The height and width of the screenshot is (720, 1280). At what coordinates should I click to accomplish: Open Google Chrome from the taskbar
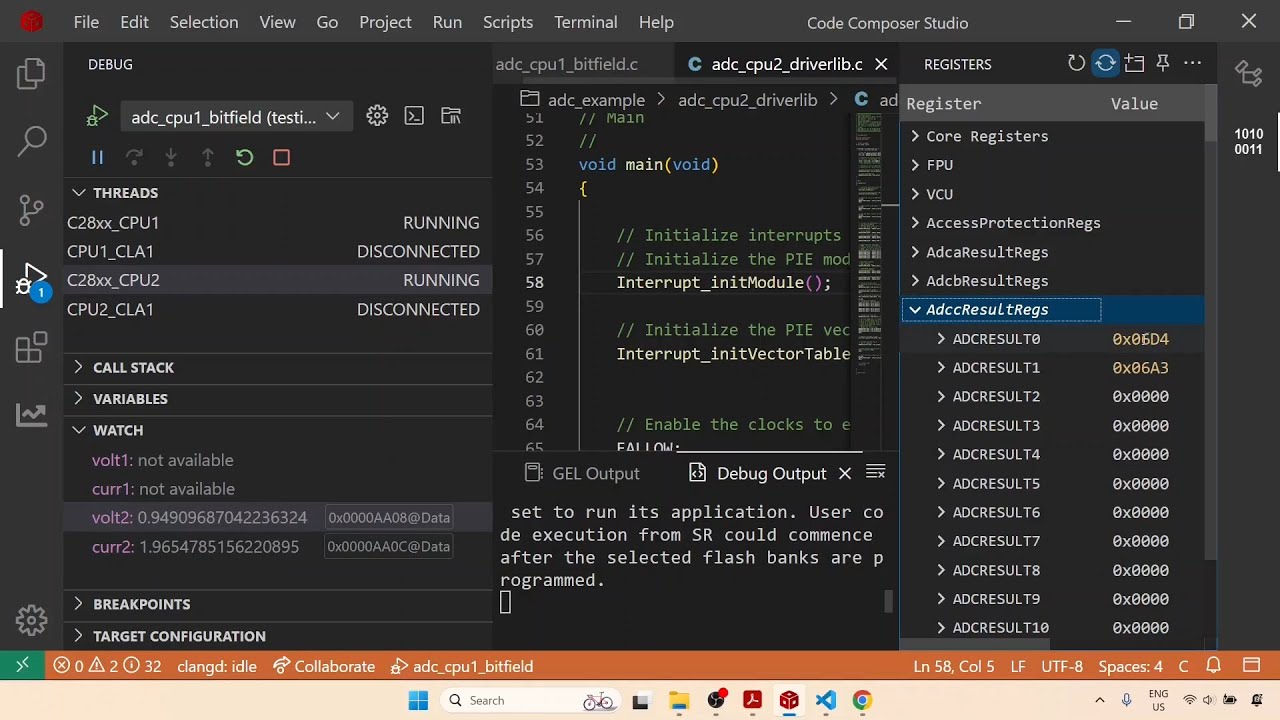pos(862,700)
